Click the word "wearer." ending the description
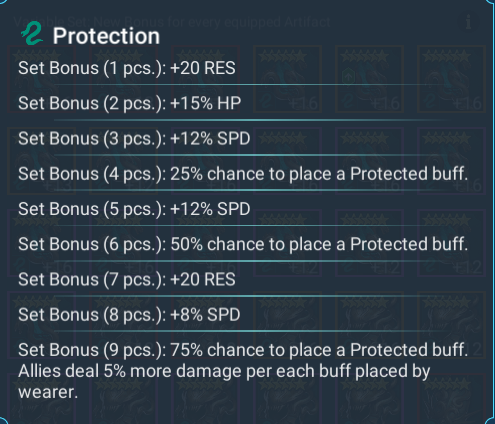Image resolution: width=495 pixels, height=424 pixels. pyautogui.click(x=48, y=392)
